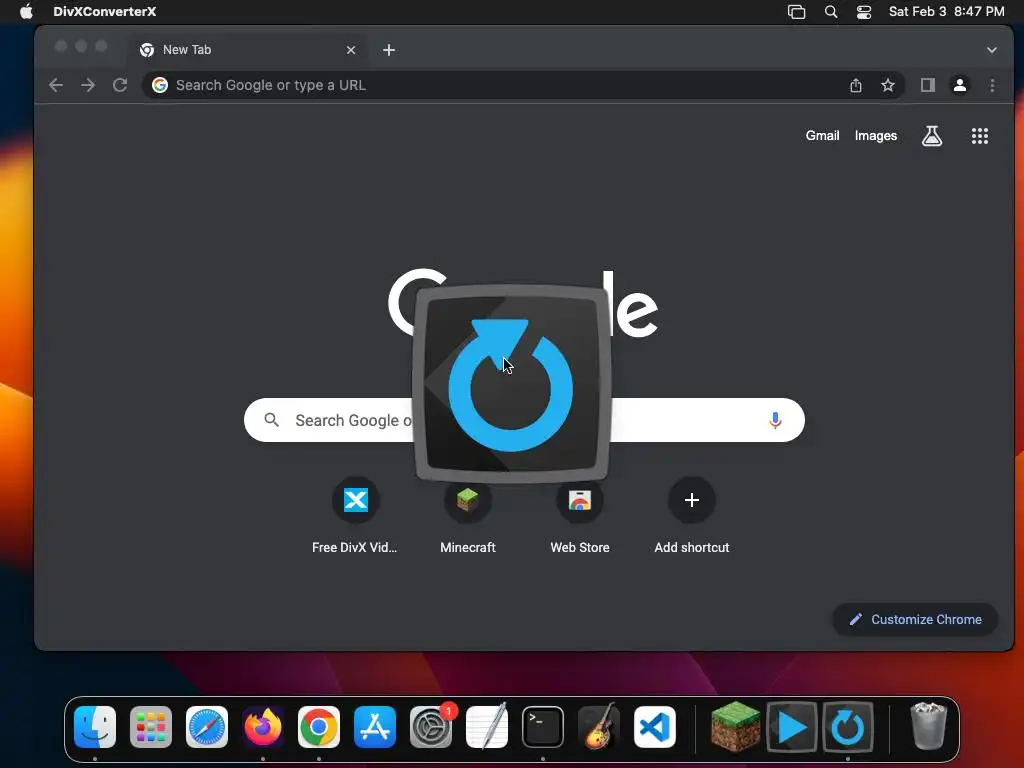Open DivXConverterX menu bar item

pyautogui.click(x=104, y=11)
